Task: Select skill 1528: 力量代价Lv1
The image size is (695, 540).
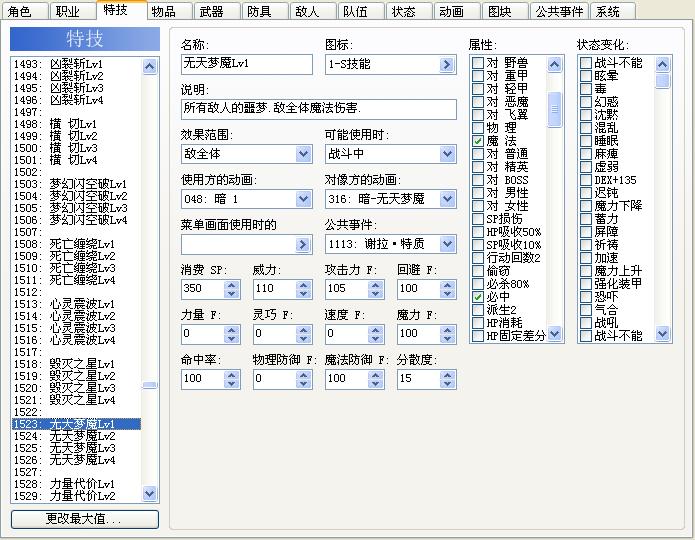Action: pos(76,484)
